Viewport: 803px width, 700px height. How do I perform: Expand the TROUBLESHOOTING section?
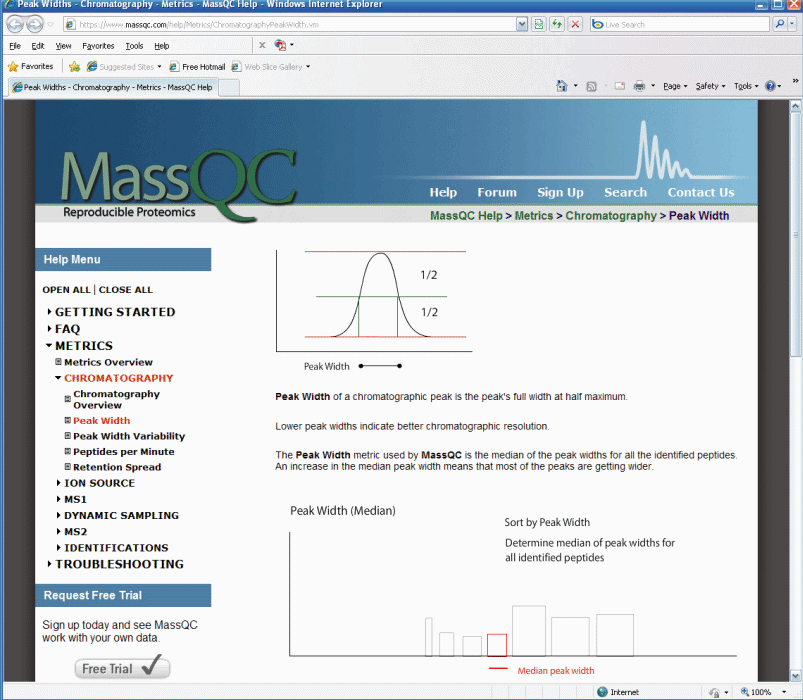(x=49, y=564)
